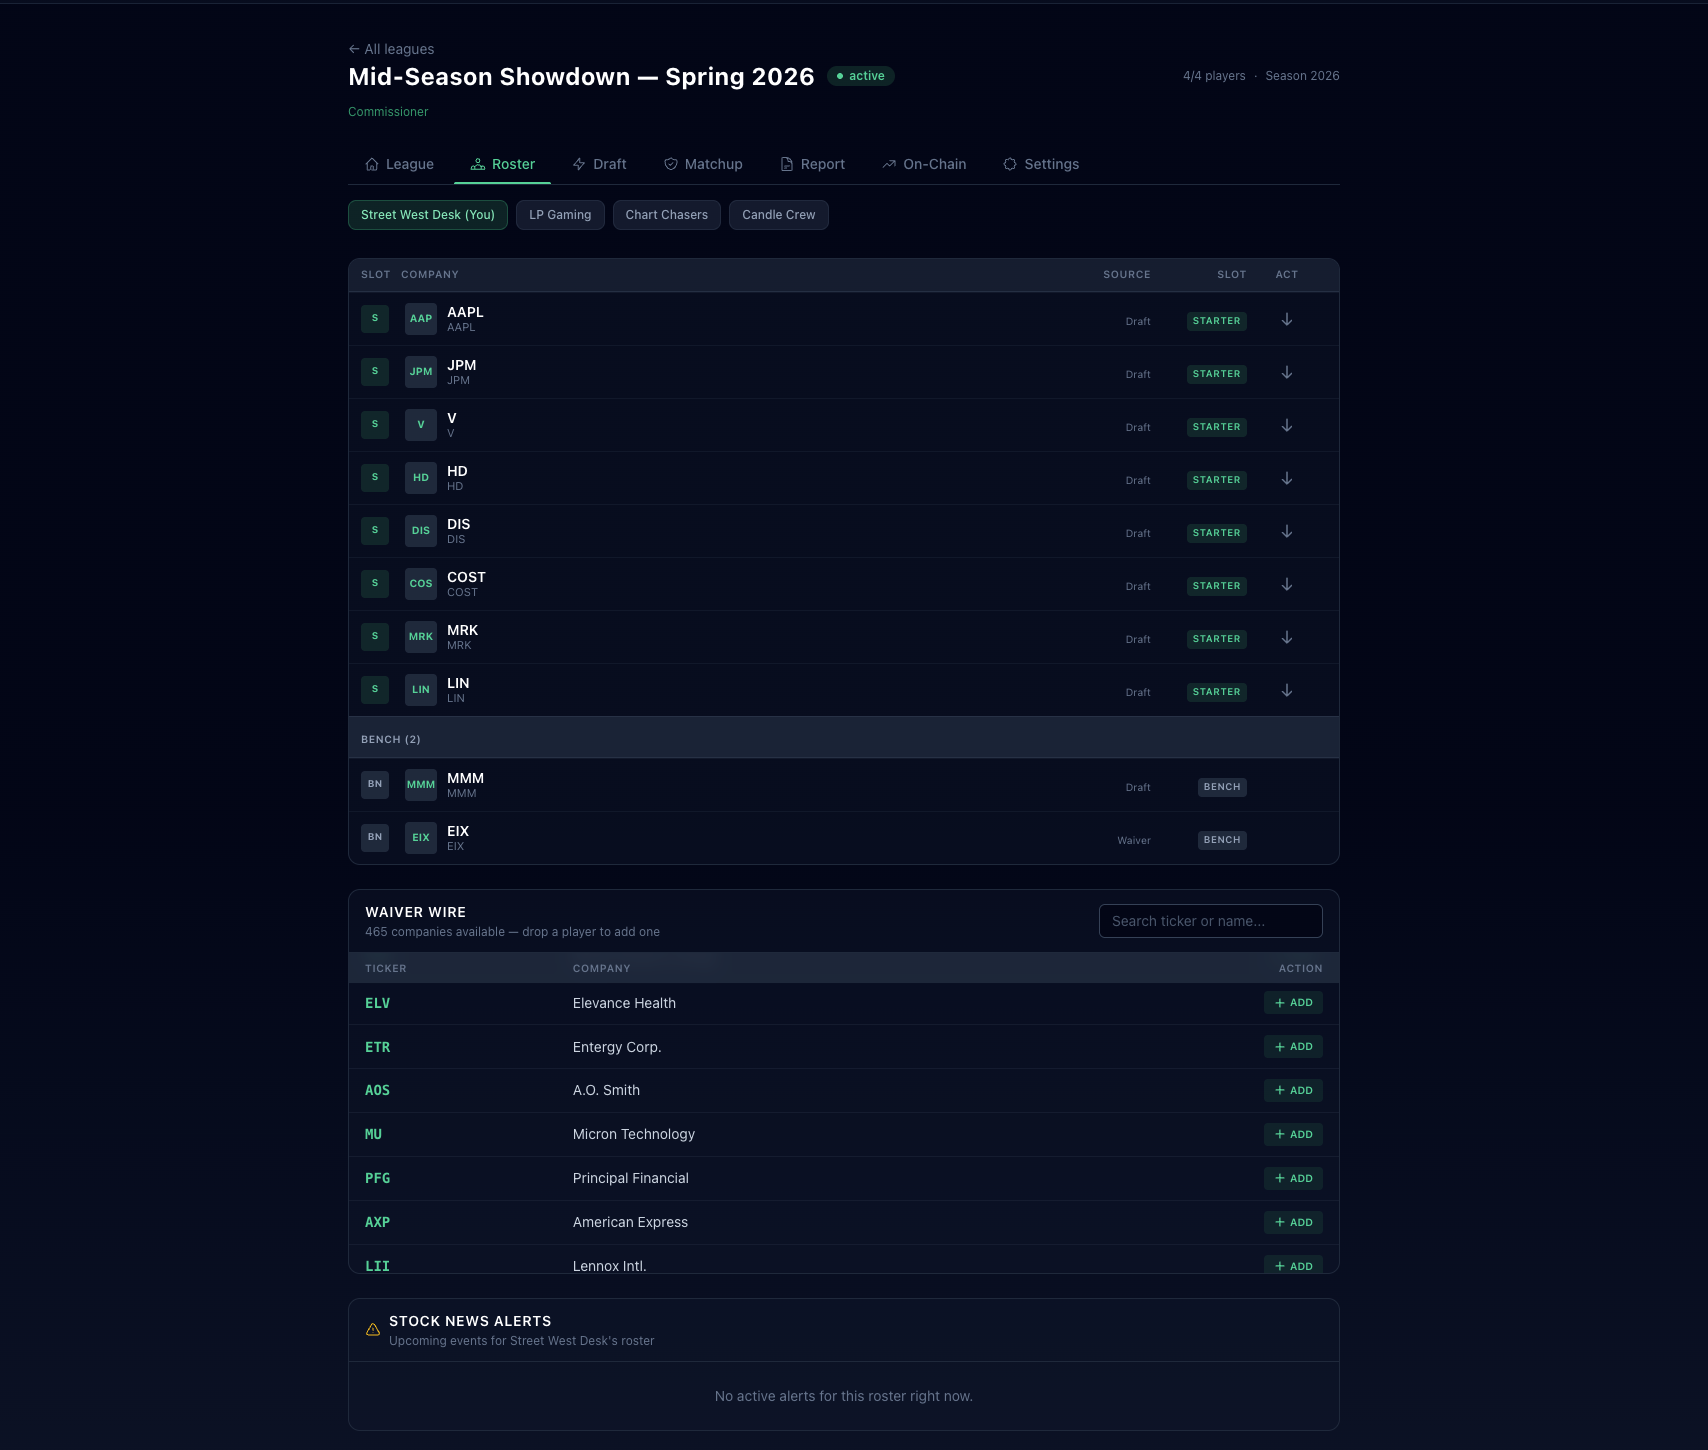View the LP Gaming roster
The image size is (1708, 1450).
(x=560, y=215)
